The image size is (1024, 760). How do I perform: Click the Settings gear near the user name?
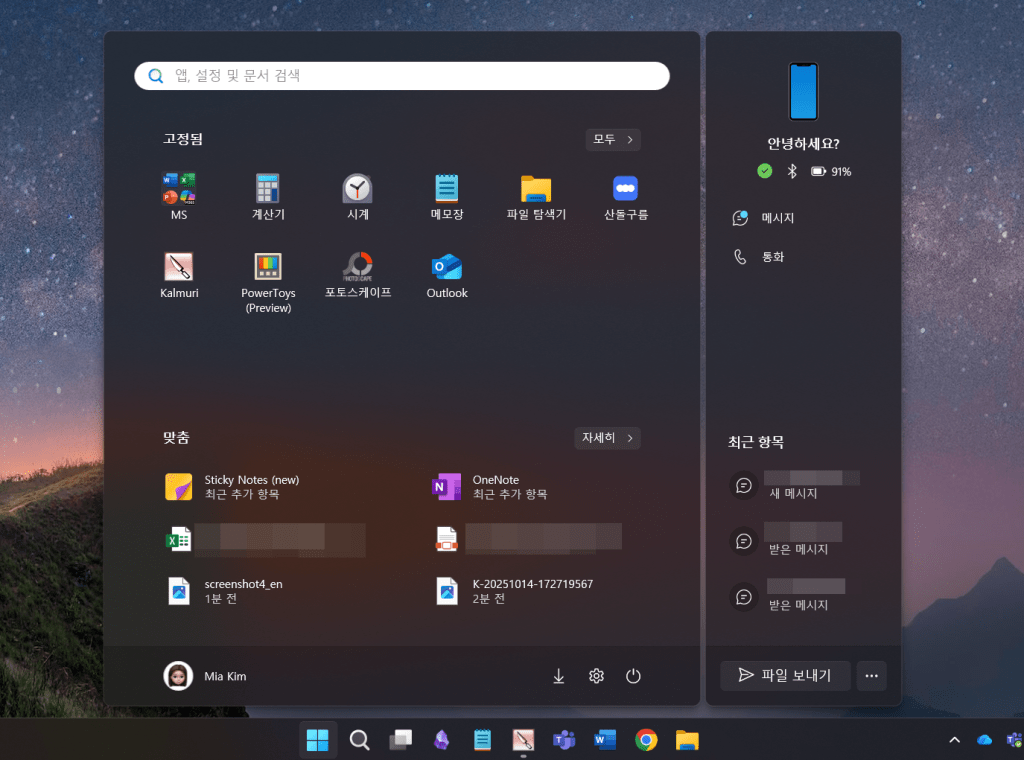596,676
